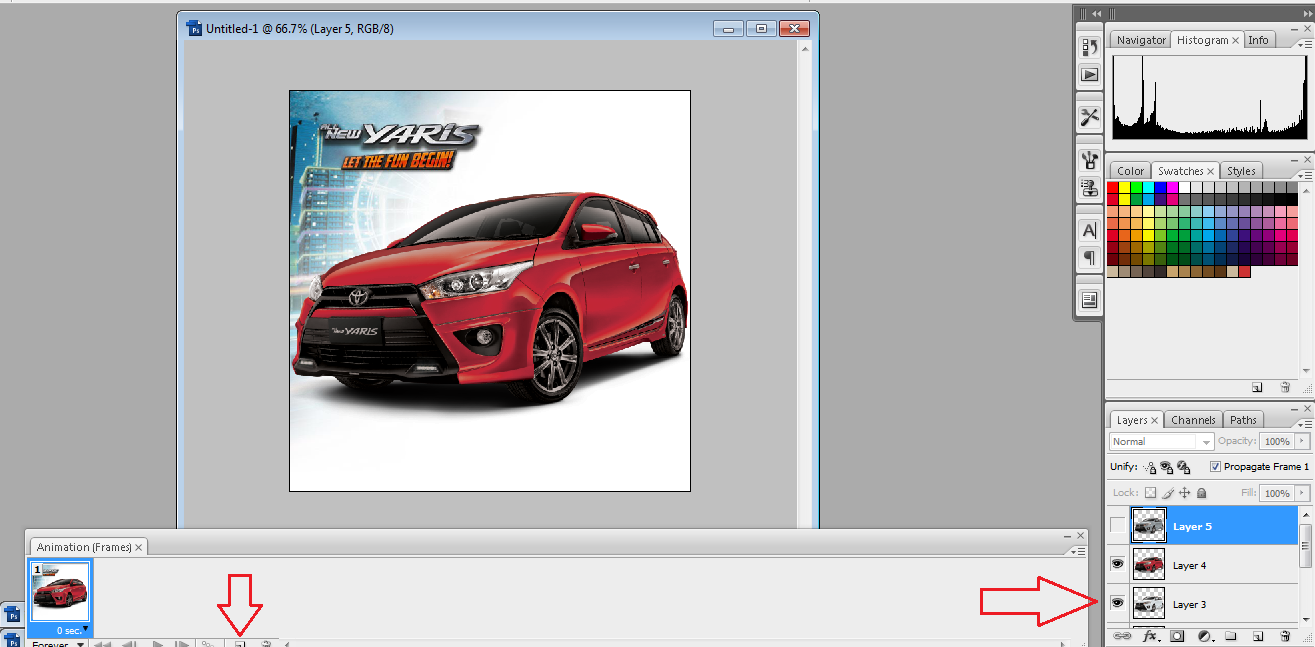Delete layer with Layers panel trash icon
1315x647 pixels.
click(1286, 636)
